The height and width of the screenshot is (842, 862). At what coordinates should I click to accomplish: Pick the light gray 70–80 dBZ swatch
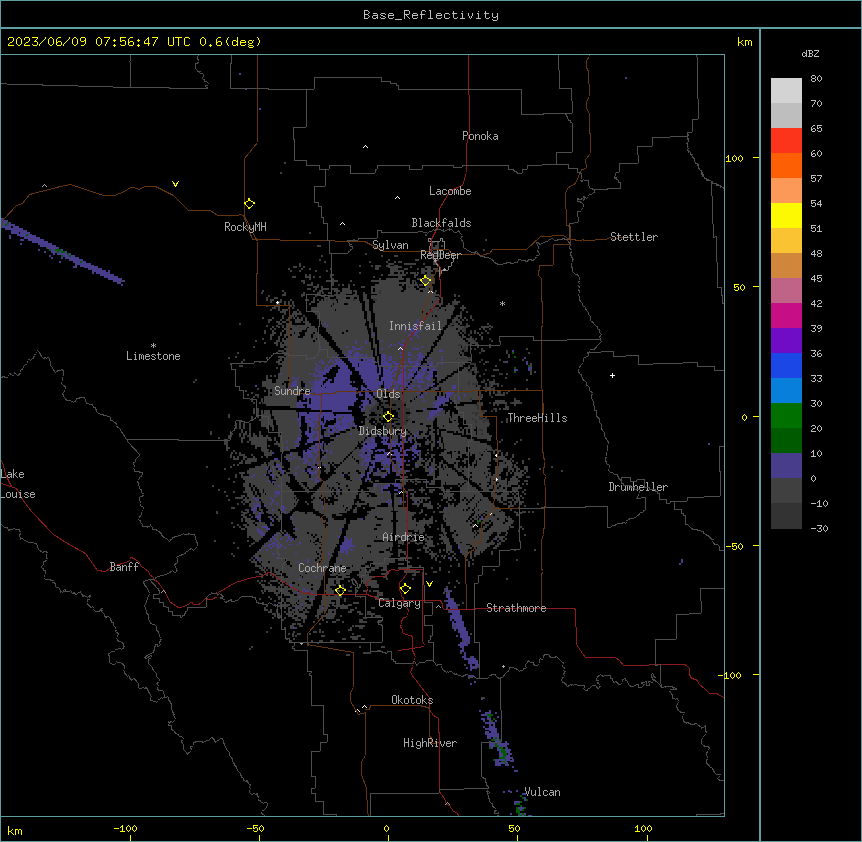pyautogui.click(x=786, y=91)
